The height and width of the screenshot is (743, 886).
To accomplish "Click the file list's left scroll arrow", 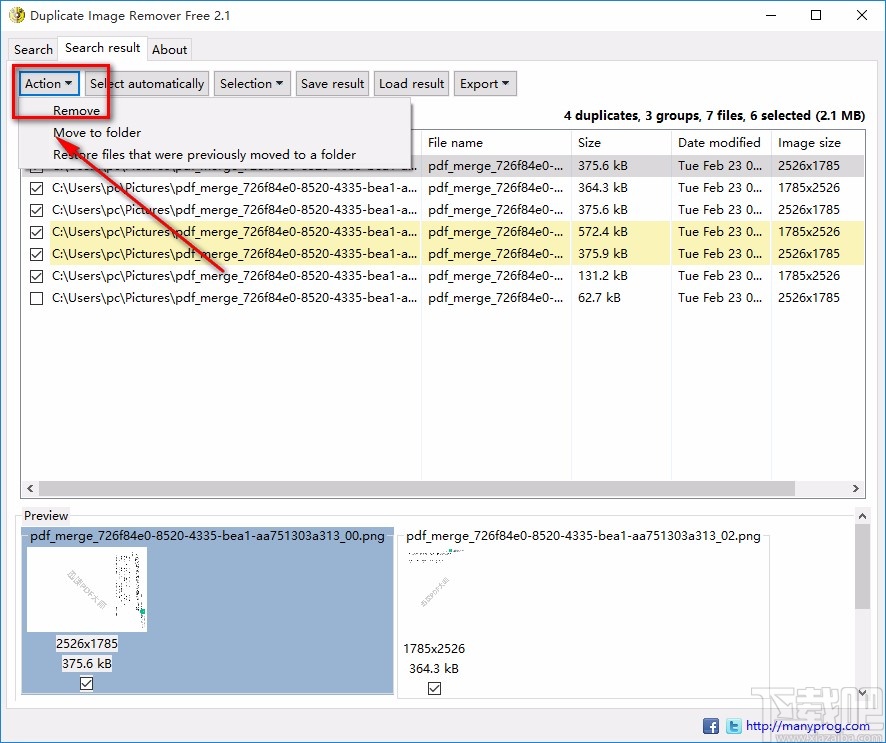I will (x=29, y=489).
